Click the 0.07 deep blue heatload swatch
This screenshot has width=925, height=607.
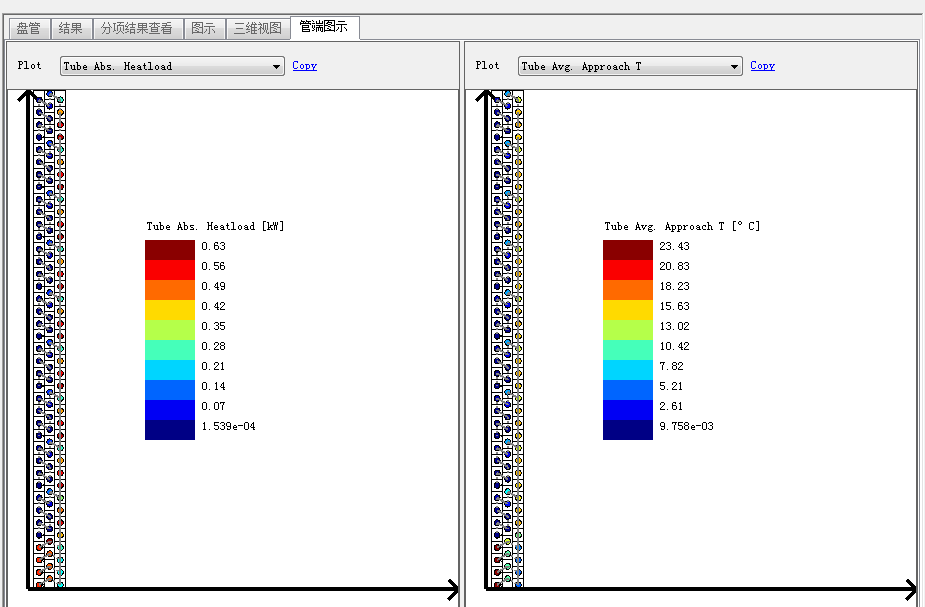point(170,410)
